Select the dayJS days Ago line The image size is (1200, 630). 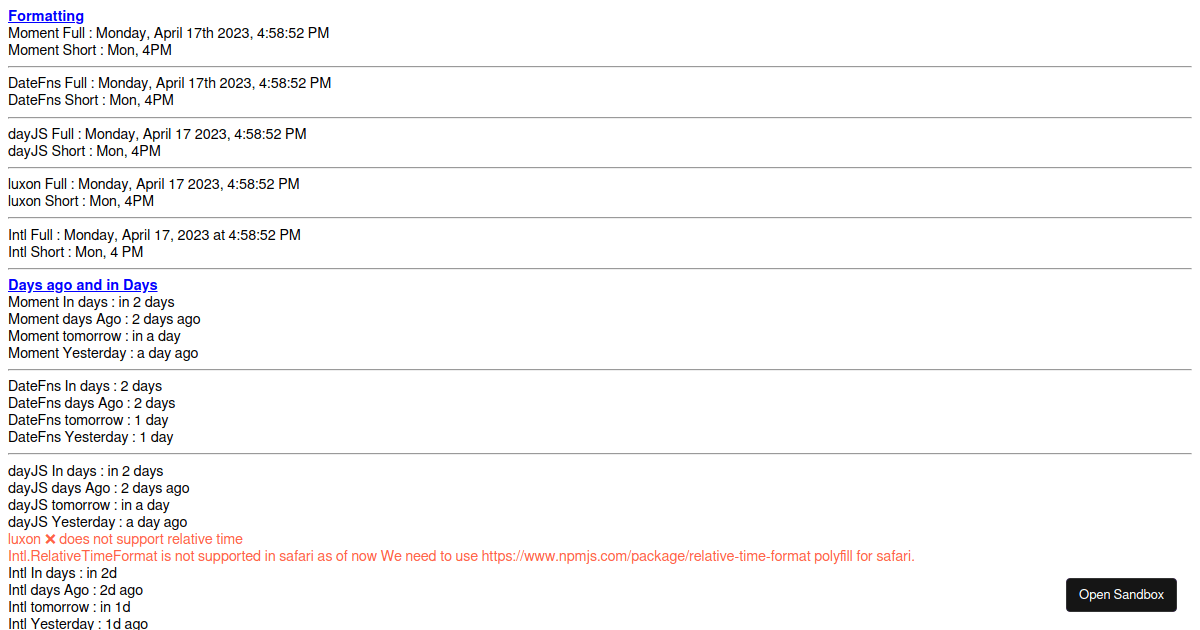click(100, 487)
